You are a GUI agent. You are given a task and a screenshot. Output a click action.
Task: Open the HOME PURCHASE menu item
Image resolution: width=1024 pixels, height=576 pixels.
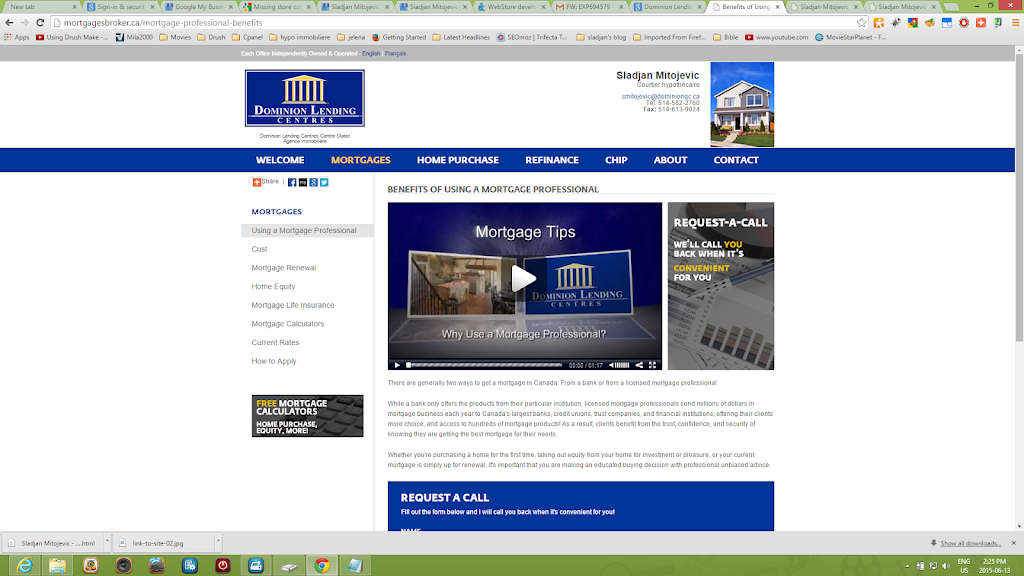(458, 160)
